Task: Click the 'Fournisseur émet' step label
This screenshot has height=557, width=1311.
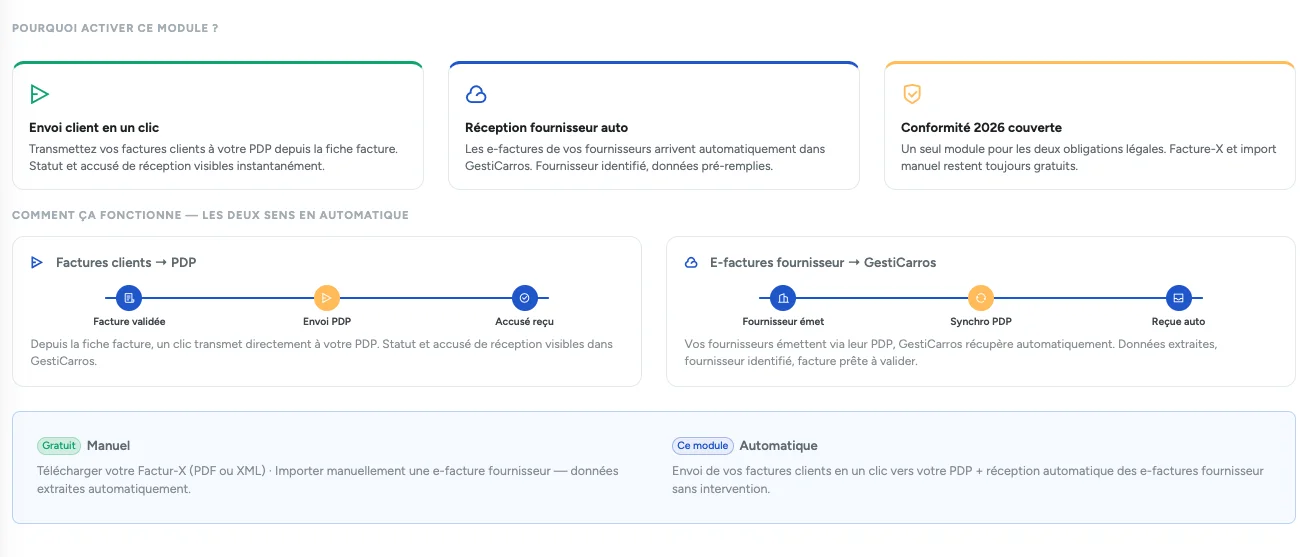Action: pyautogui.click(x=783, y=322)
